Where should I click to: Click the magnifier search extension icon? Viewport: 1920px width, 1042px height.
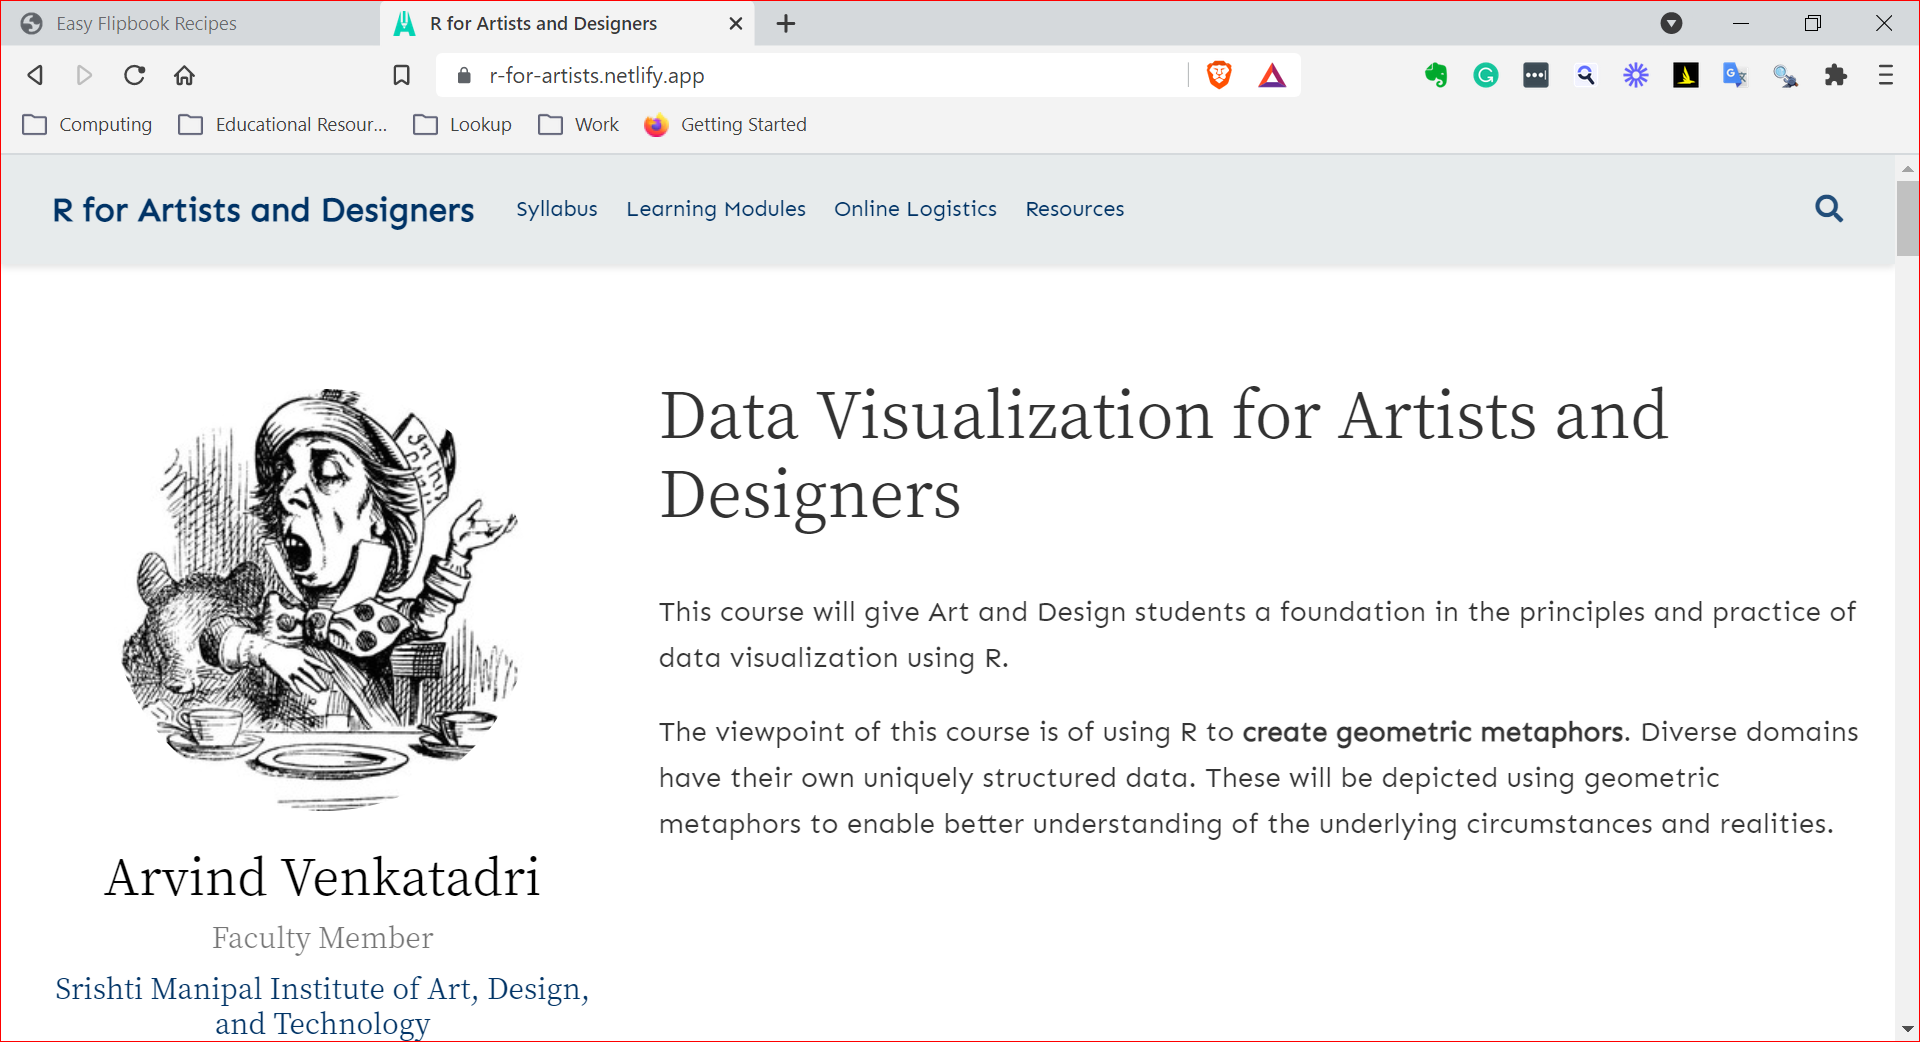coord(1586,75)
